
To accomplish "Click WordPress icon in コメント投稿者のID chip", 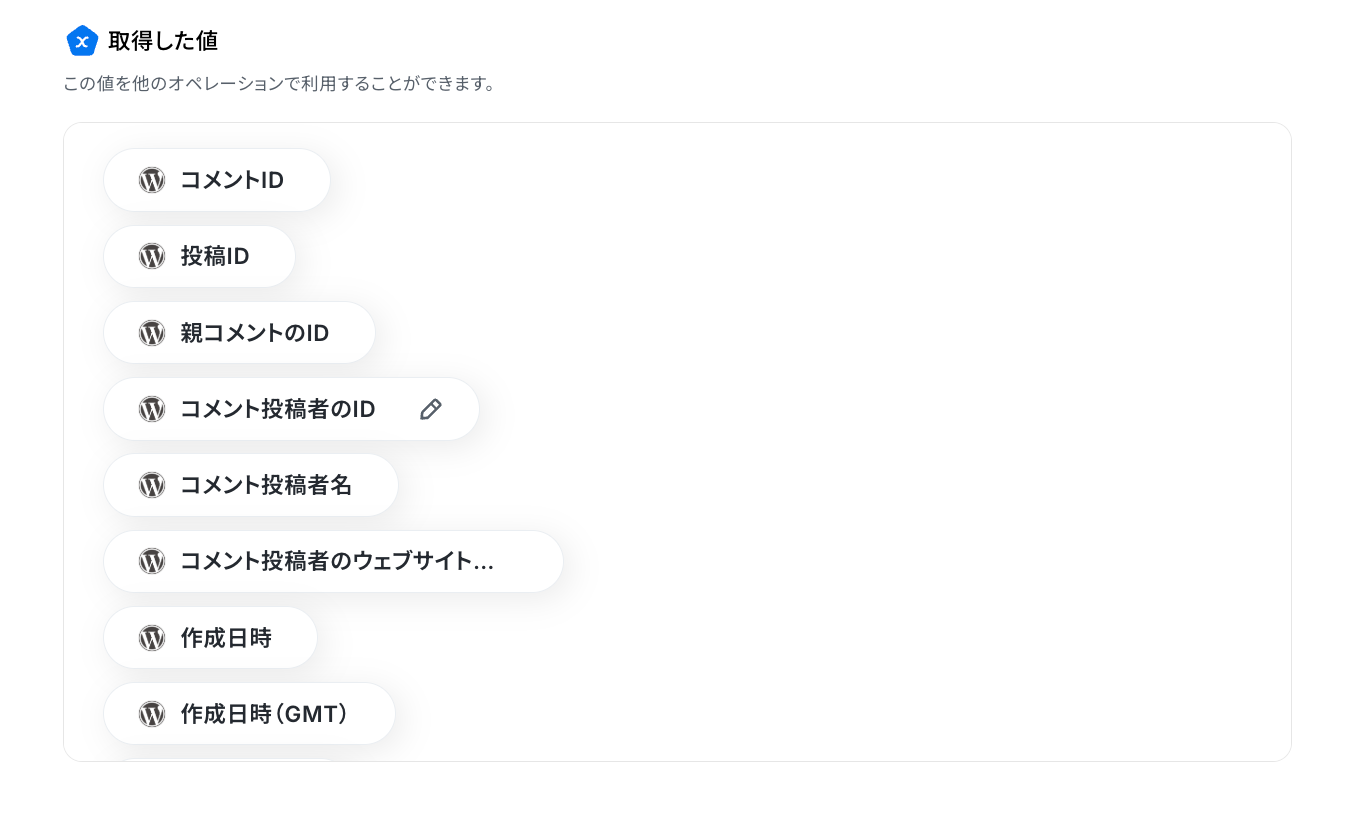I will [152, 409].
